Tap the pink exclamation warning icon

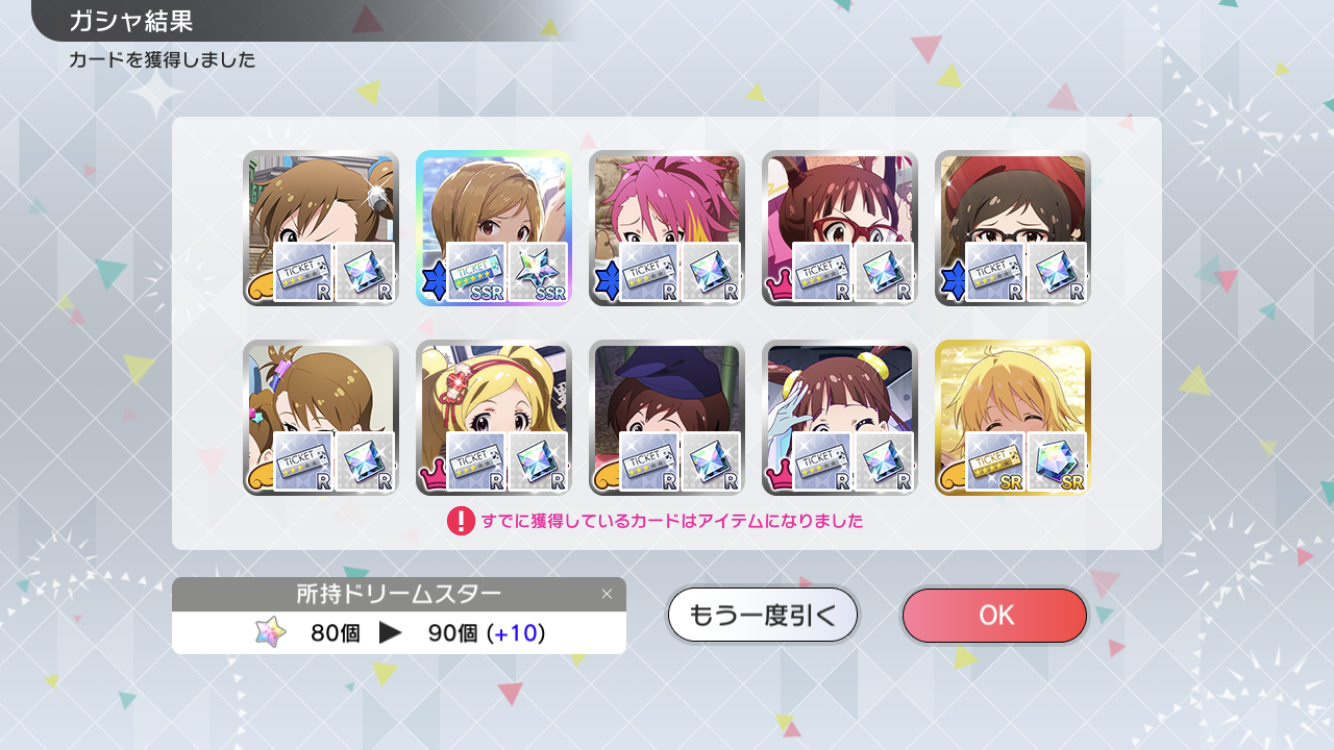[x=461, y=521]
